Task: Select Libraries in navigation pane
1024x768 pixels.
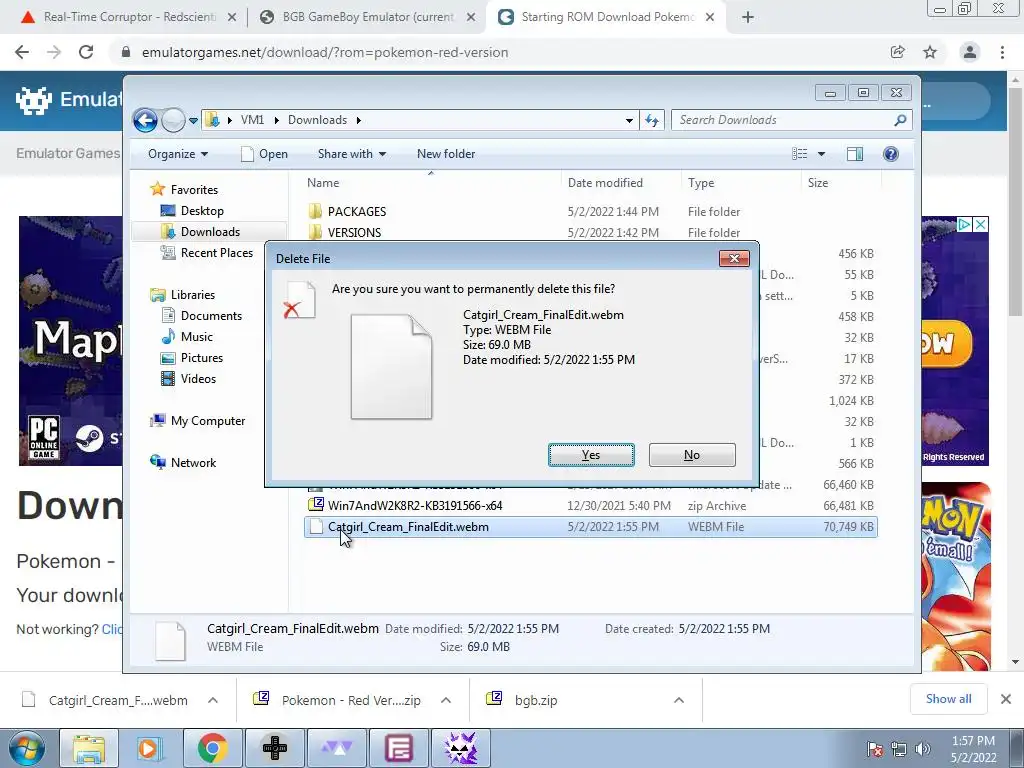Action: [x=193, y=295]
